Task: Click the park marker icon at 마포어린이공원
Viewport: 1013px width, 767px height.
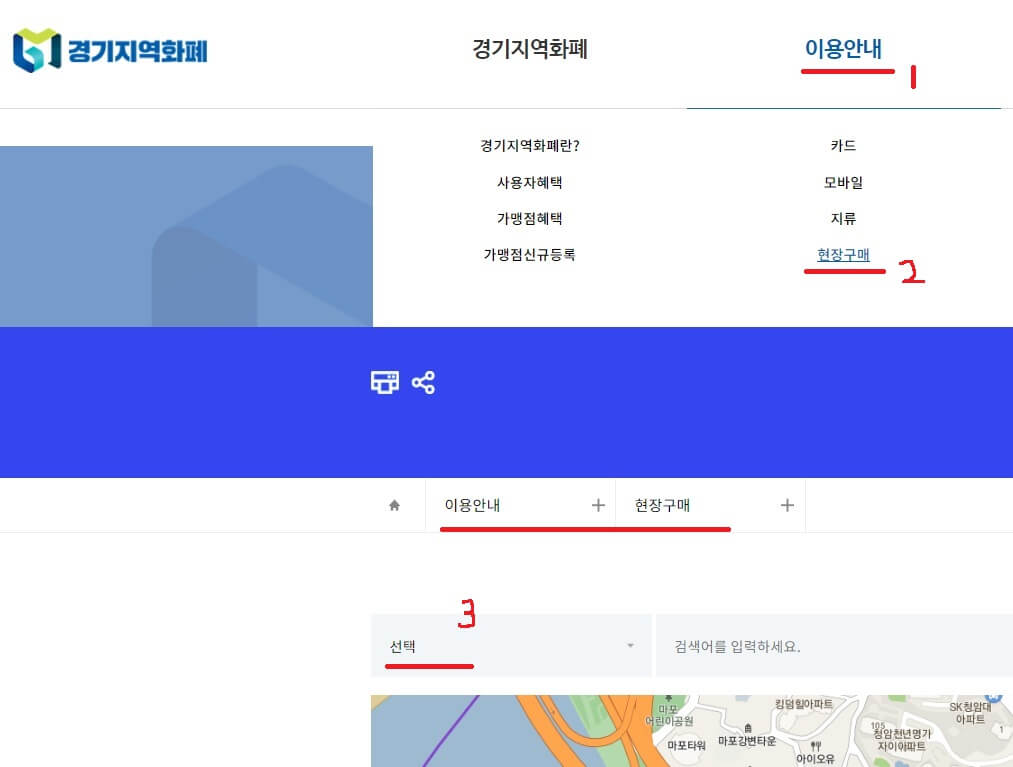Action: pyautogui.click(x=670, y=696)
